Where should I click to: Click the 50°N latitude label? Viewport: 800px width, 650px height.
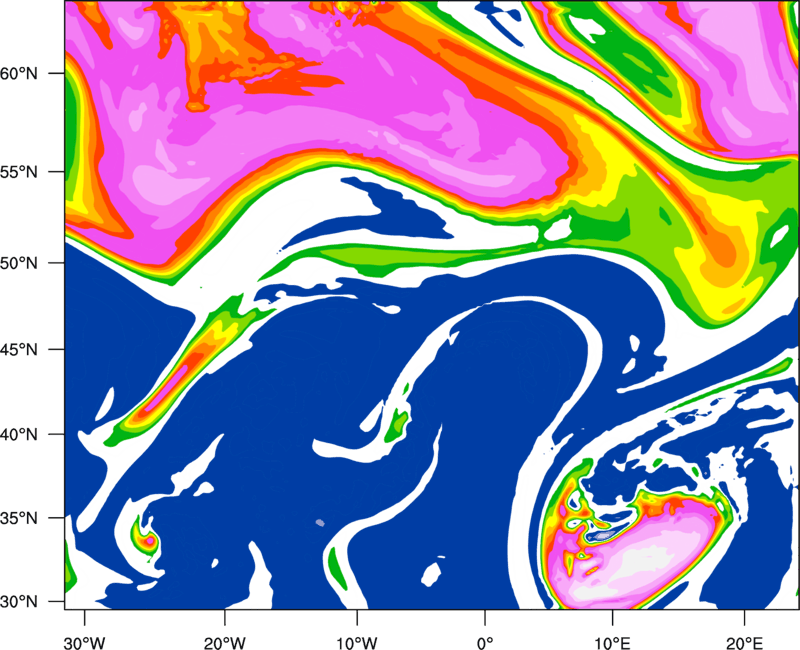pyautogui.click(x=19, y=263)
